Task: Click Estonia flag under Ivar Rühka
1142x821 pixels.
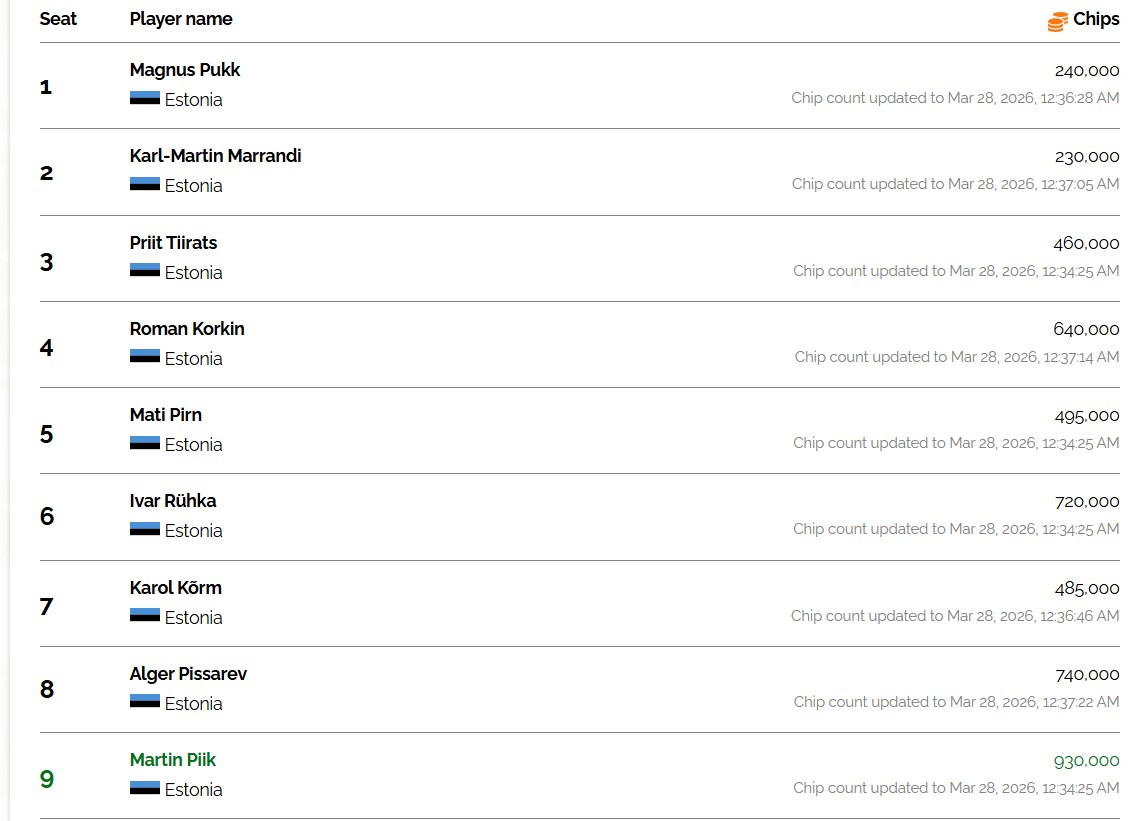Action: pos(145,529)
